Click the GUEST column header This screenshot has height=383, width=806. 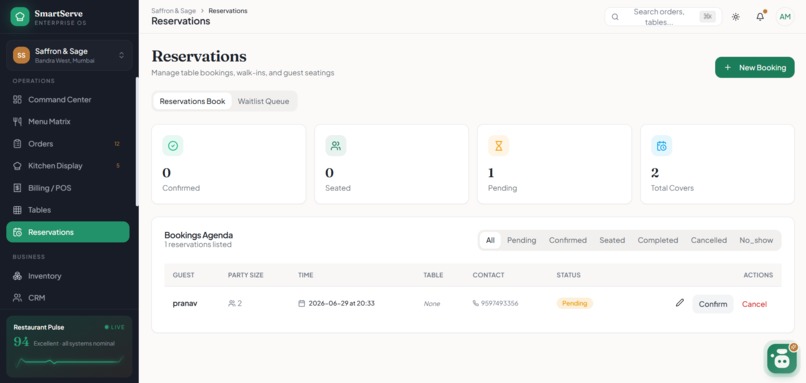184,275
